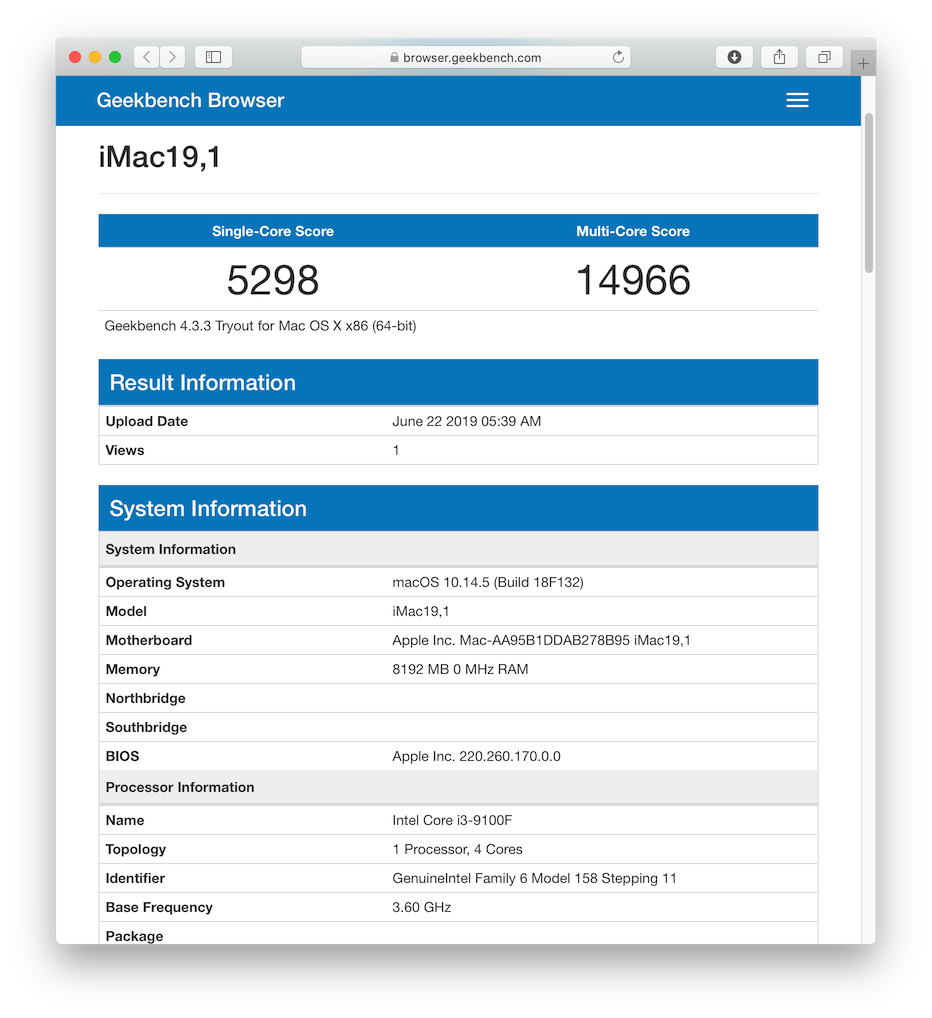Image resolution: width=932 pixels, height=1018 pixels.
Task: Click the Views row label
Action: [x=125, y=451]
